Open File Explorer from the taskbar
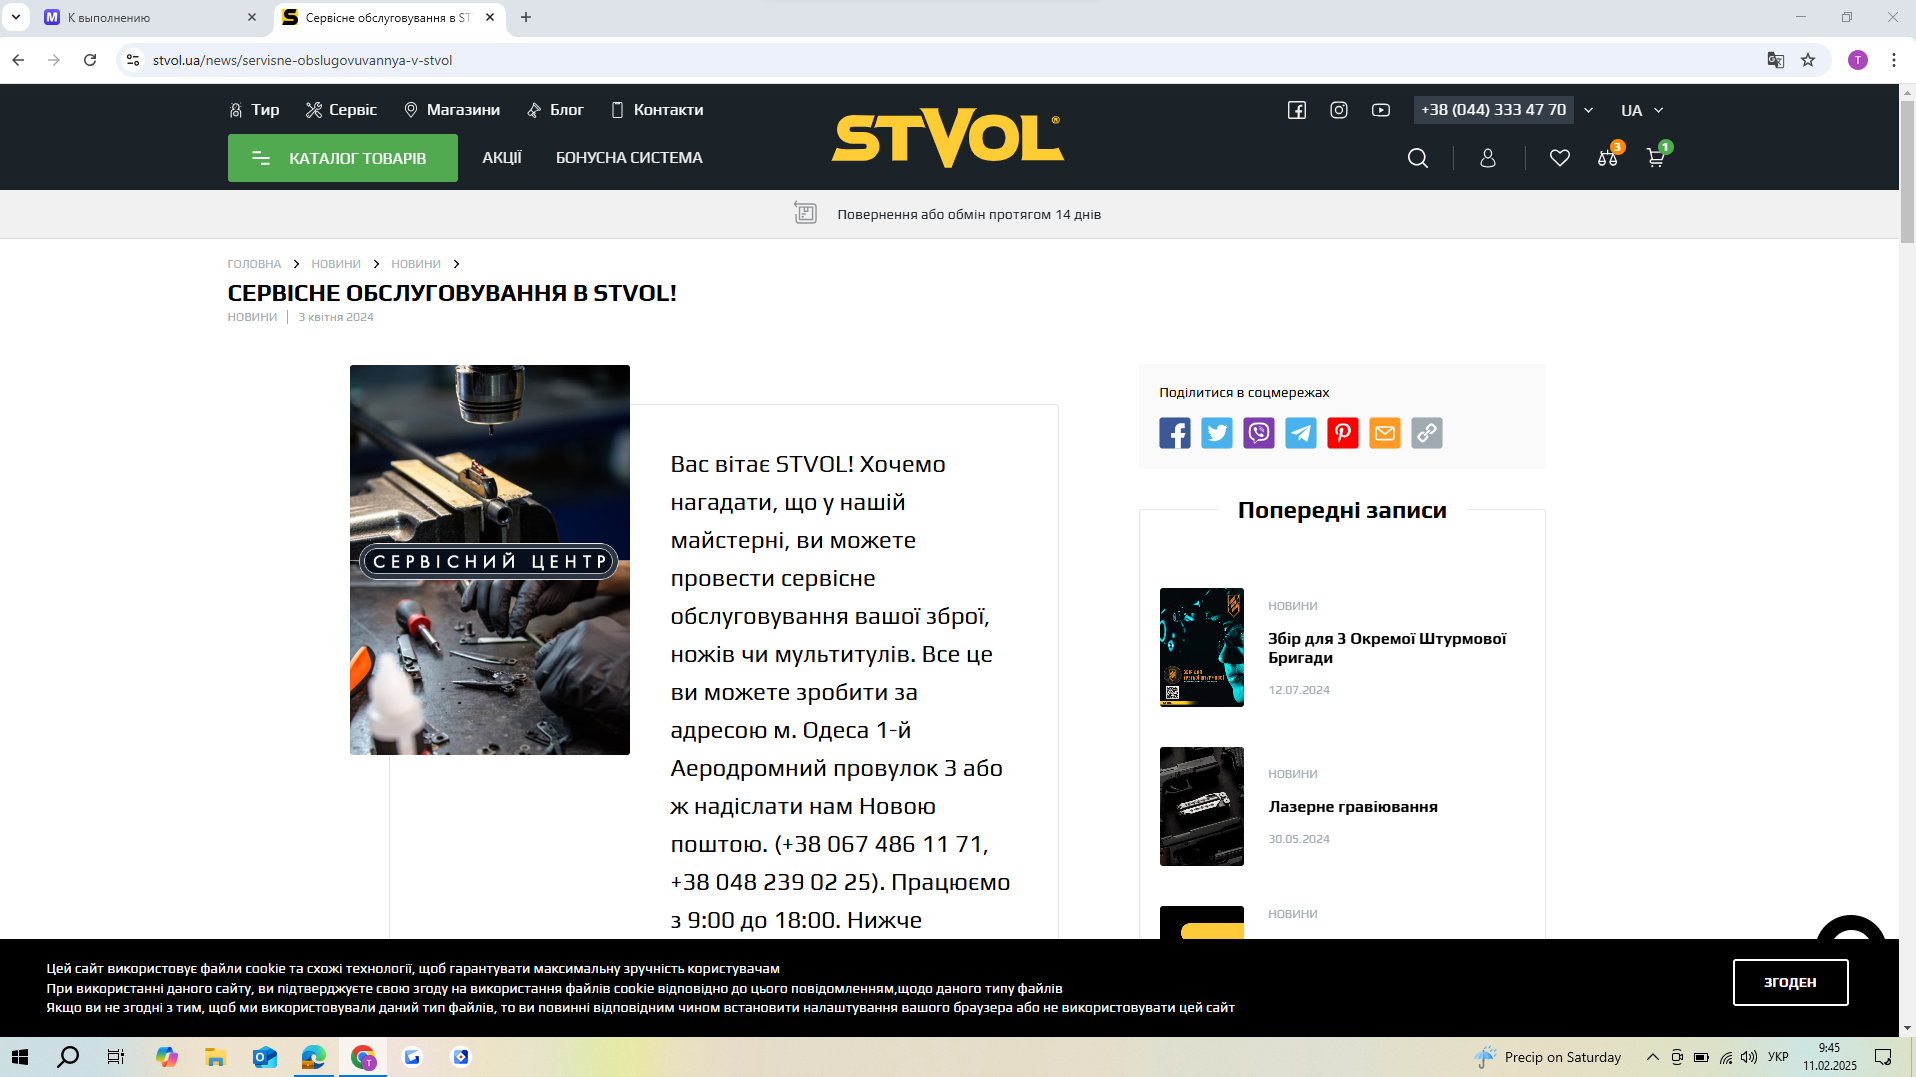 coord(215,1057)
